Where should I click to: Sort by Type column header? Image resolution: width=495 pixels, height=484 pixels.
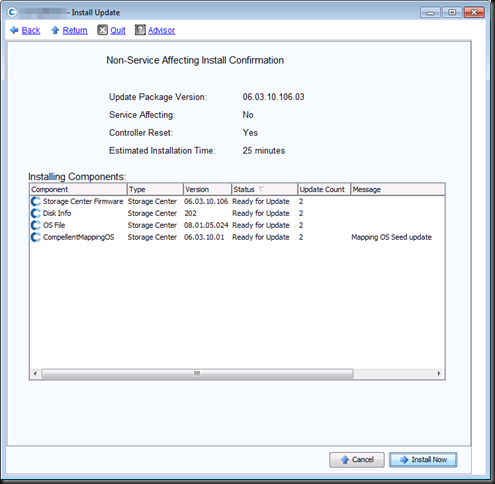point(155,189)
